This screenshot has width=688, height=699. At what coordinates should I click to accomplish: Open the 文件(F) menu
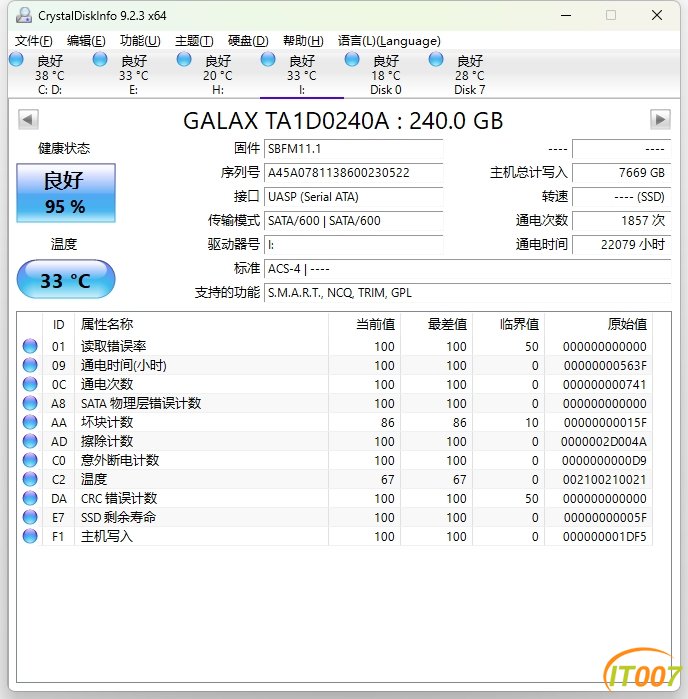coord(33,41)
